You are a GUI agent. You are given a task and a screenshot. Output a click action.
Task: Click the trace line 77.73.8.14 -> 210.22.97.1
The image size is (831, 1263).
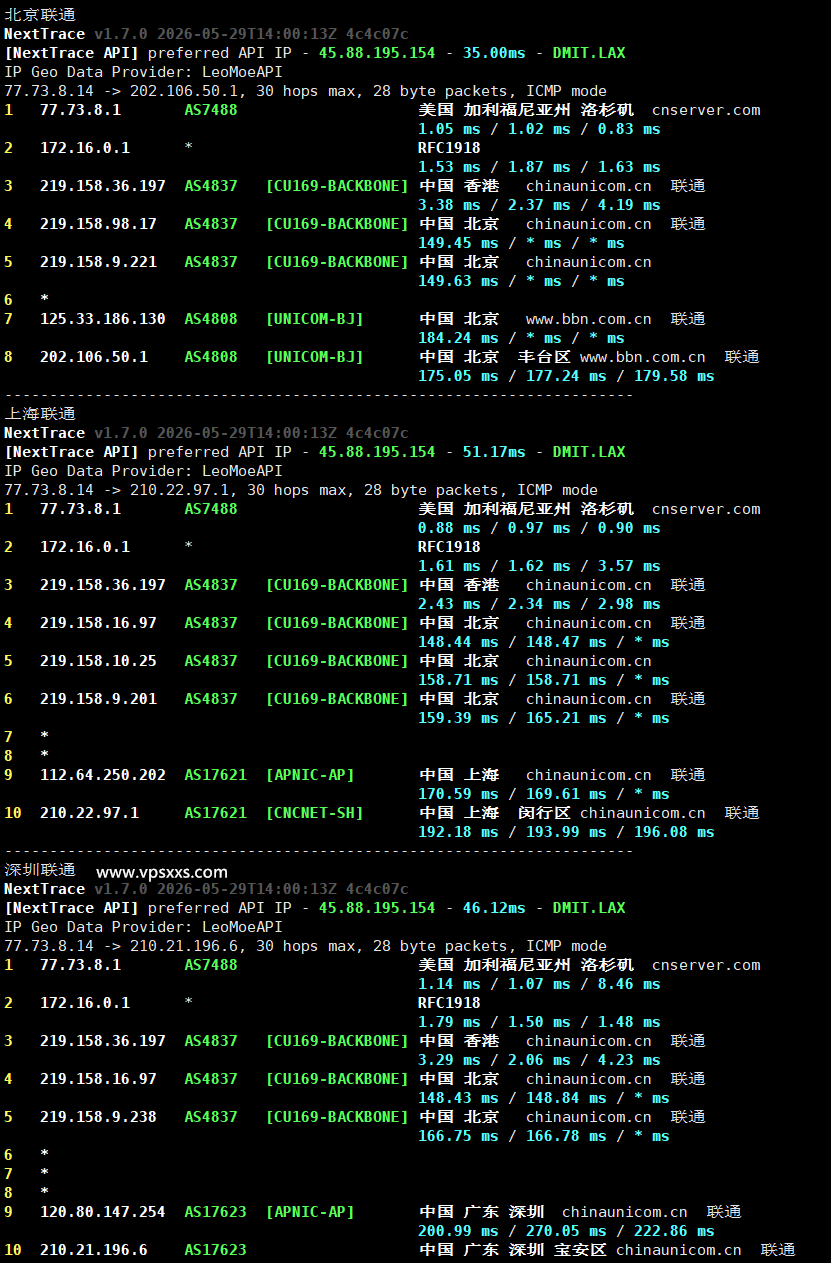coord(301,490)
